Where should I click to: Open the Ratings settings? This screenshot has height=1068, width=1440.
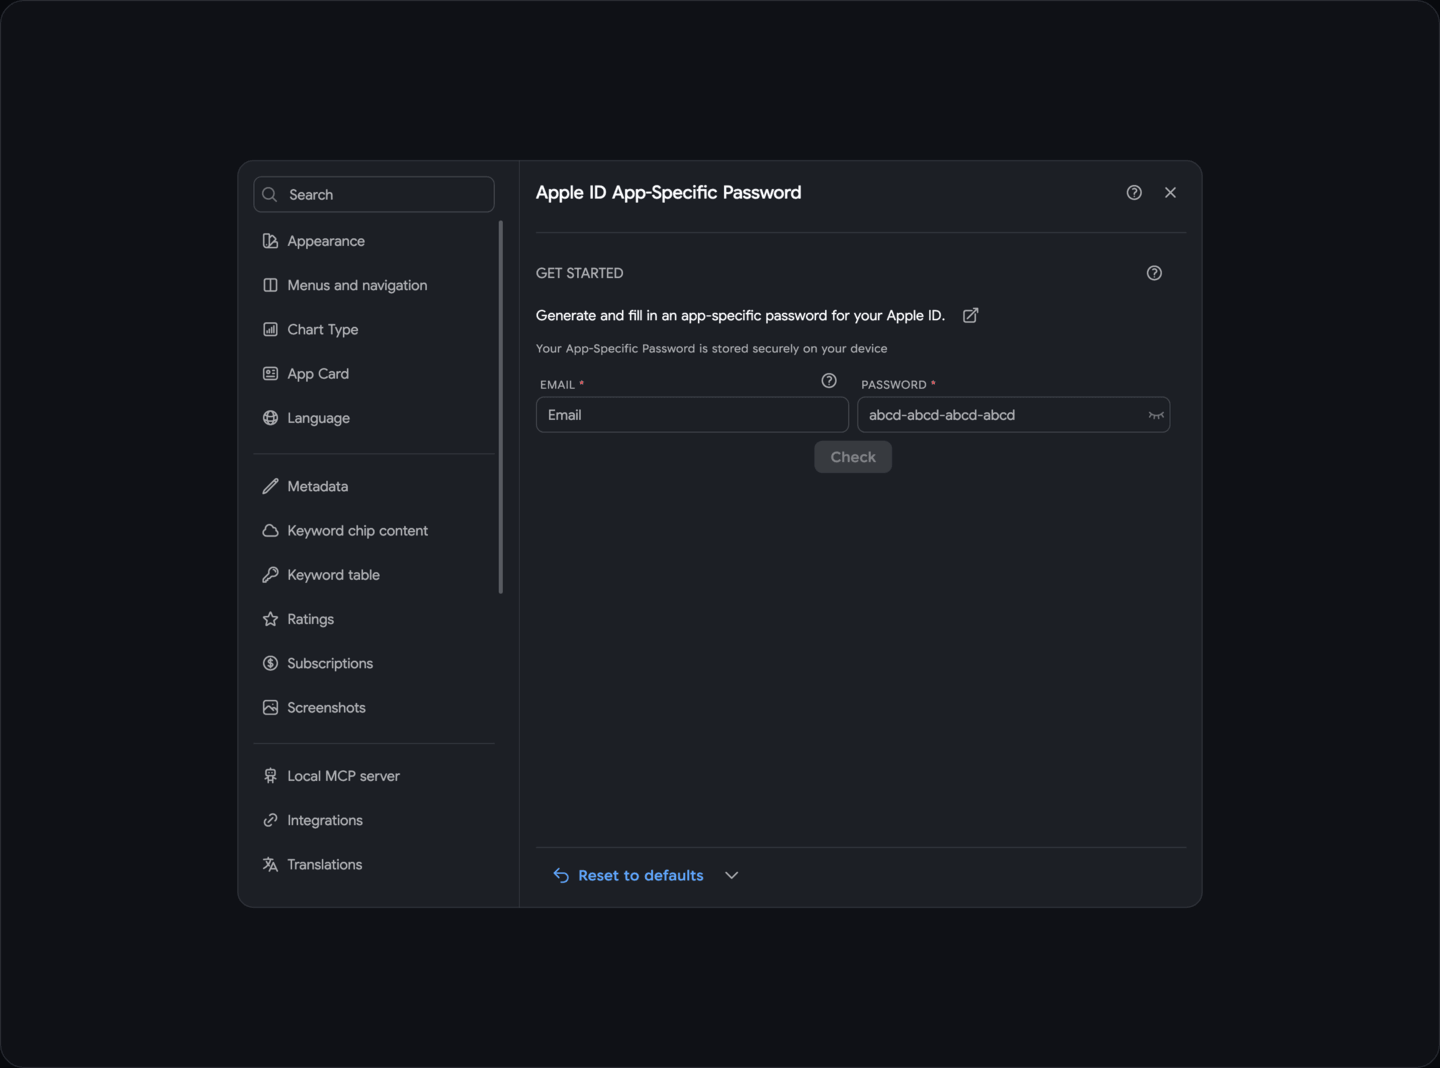(x=374, y=619)
